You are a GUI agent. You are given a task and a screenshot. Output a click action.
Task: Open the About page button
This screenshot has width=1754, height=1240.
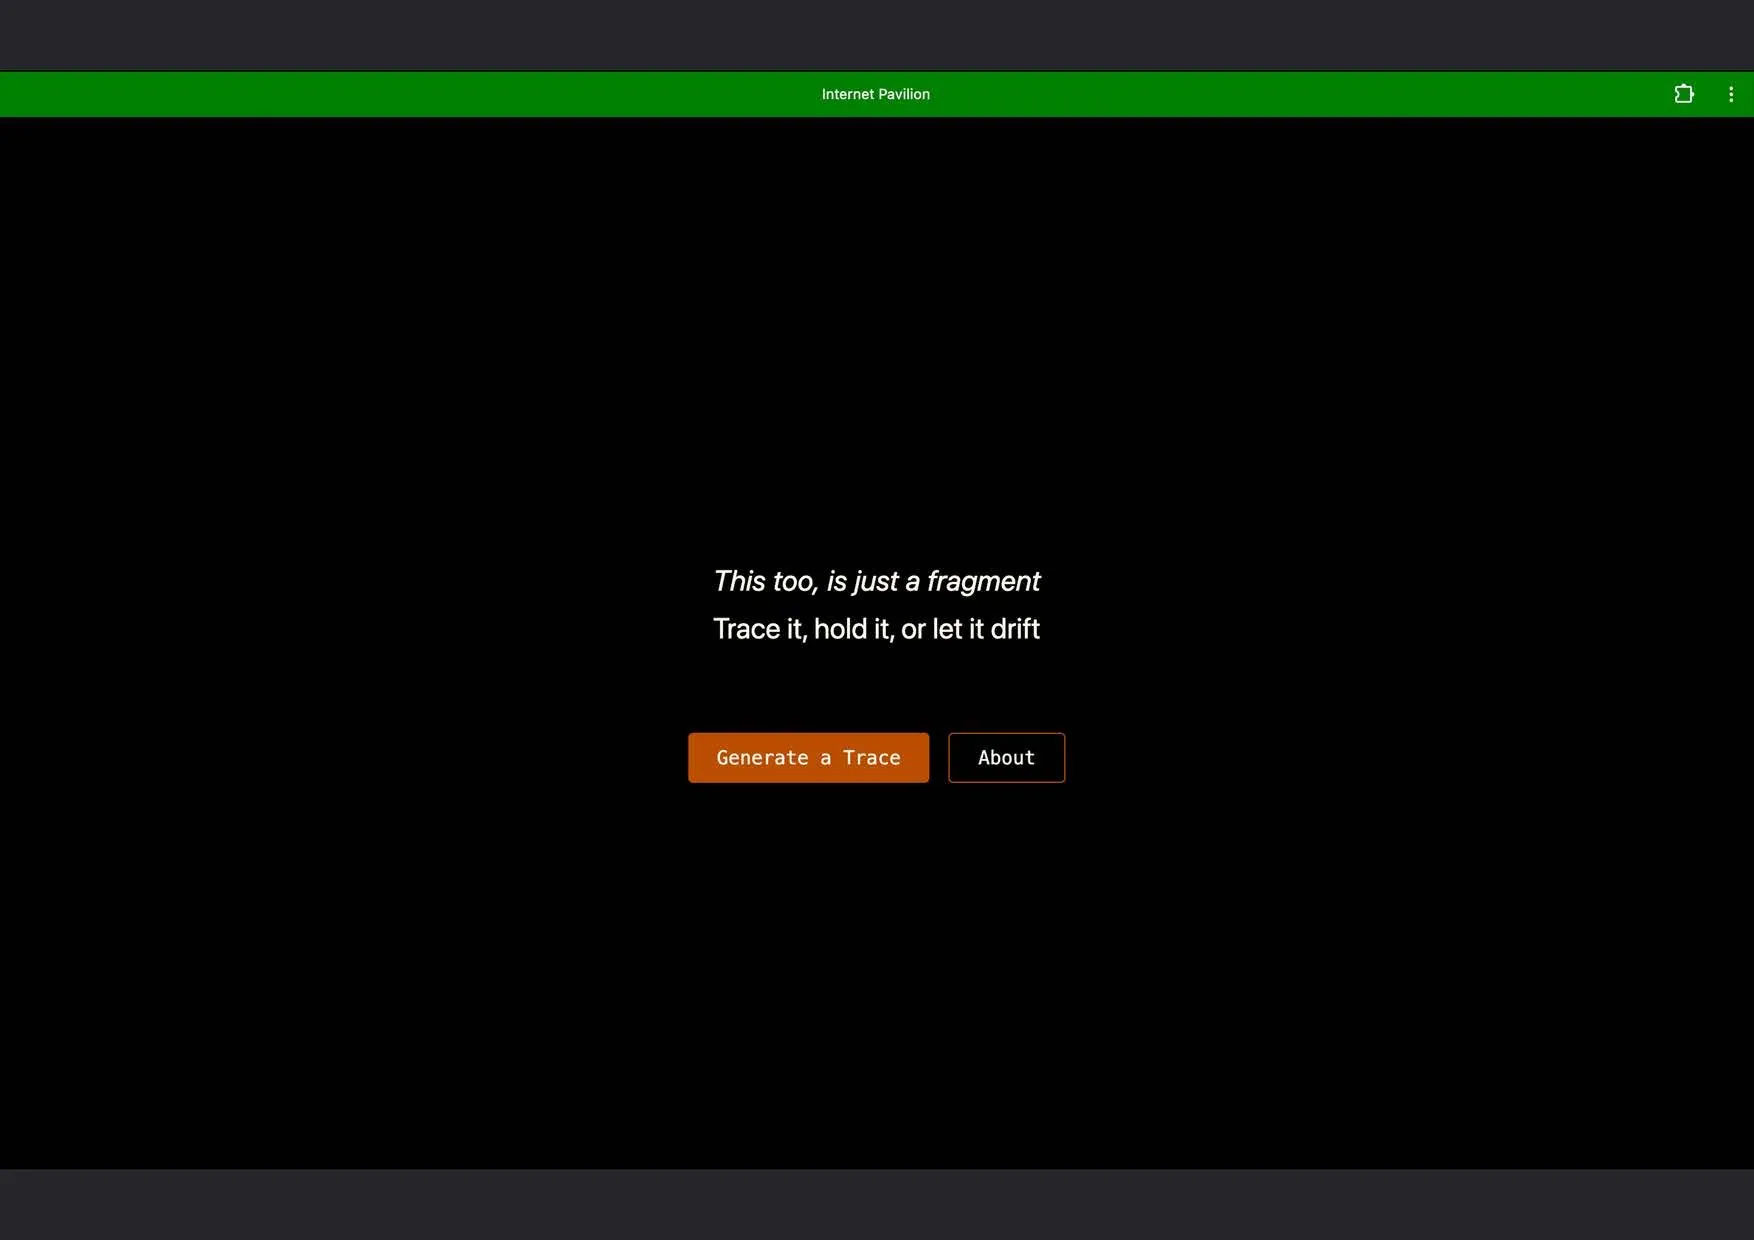tap(1006, 758)
